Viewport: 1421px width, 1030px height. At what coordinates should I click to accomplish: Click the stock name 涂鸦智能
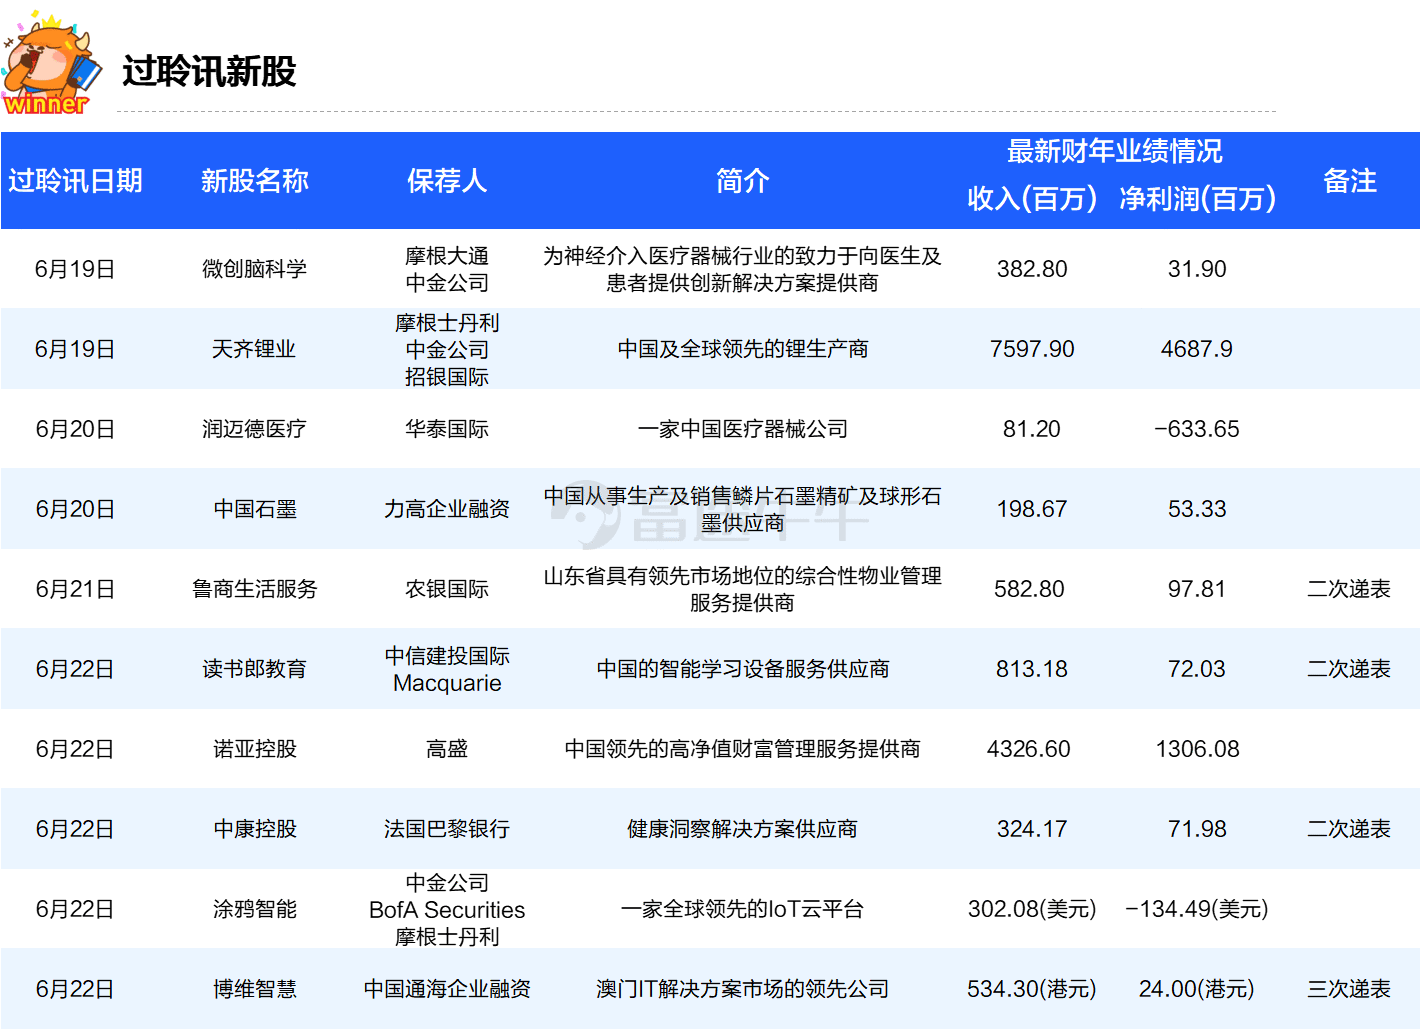pos(254,909)
